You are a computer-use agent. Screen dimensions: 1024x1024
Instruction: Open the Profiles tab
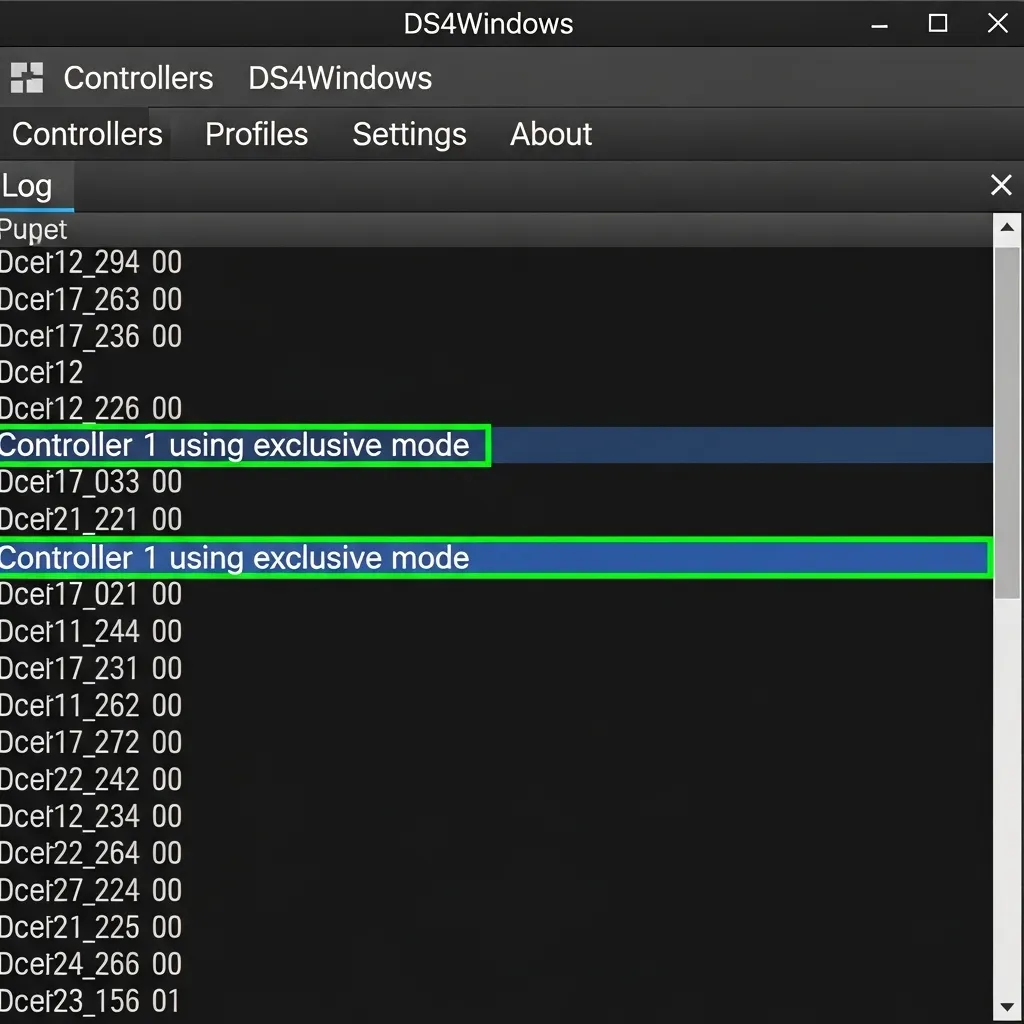255,134
